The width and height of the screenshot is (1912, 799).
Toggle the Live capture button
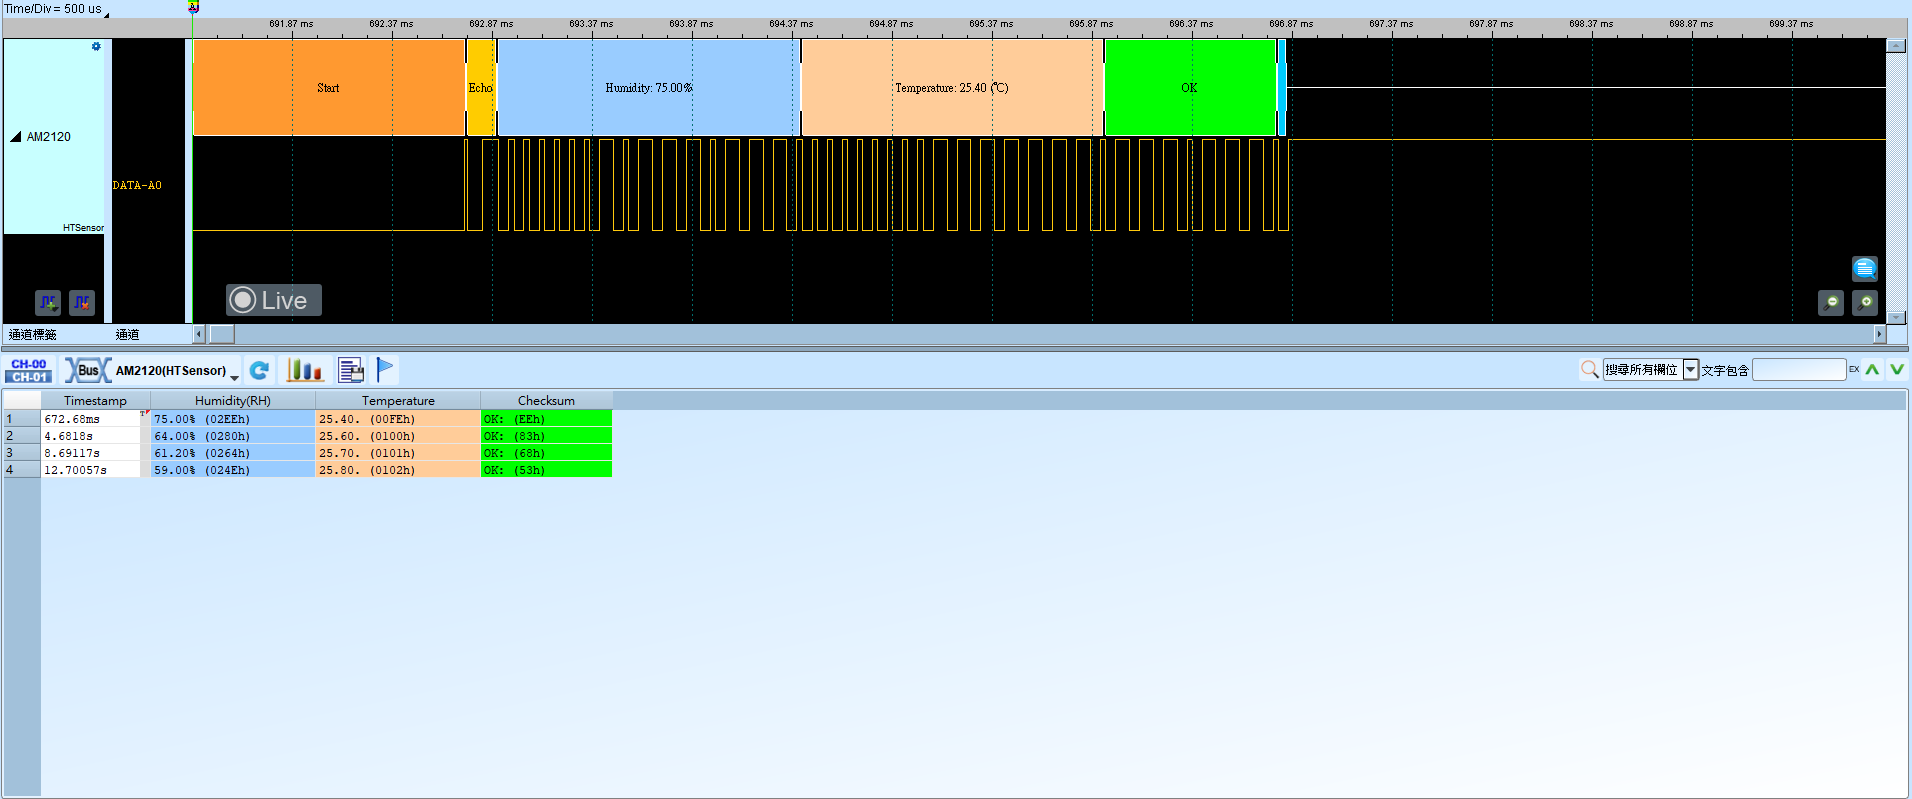[x=273, y=300]
